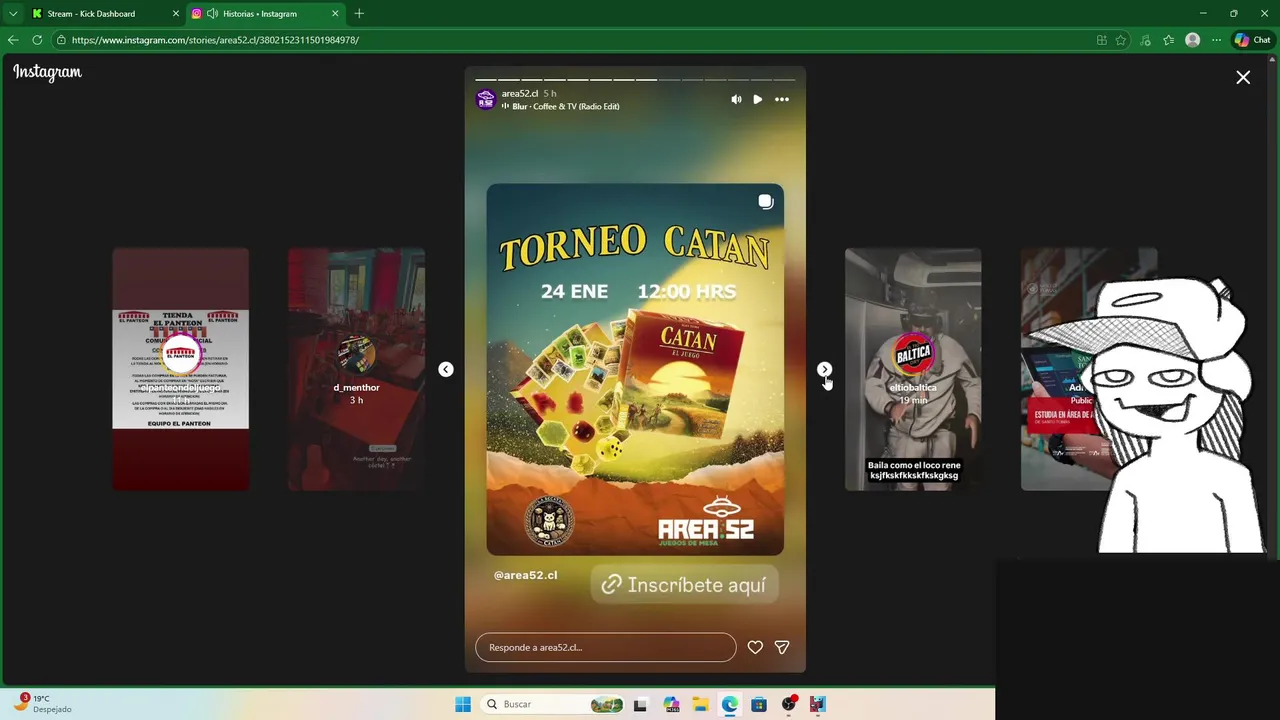The width and height of the screenshot is (1280, 720).
Task: Open File Explorer from the taskbar
Action: (x=700, y=704)
